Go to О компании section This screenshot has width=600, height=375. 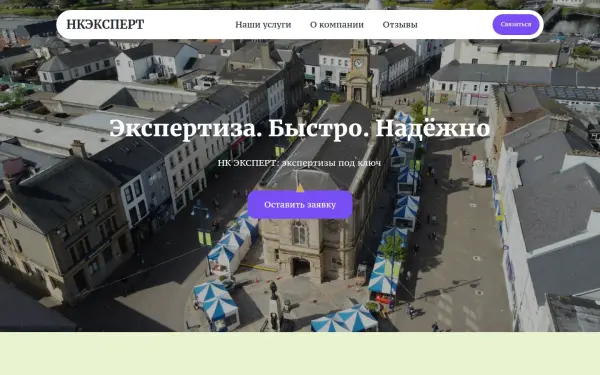pyautogui.click(x=337, y=24)
